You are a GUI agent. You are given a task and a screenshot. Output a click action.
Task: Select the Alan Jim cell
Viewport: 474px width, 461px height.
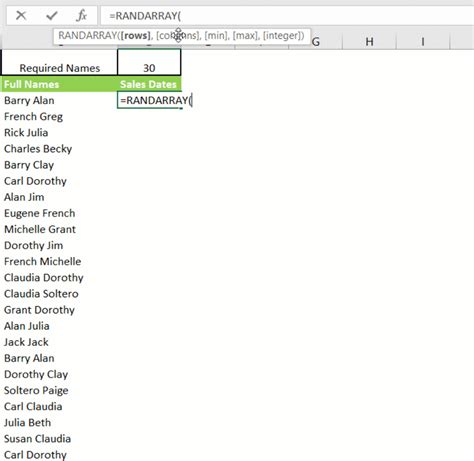point(59,197)
